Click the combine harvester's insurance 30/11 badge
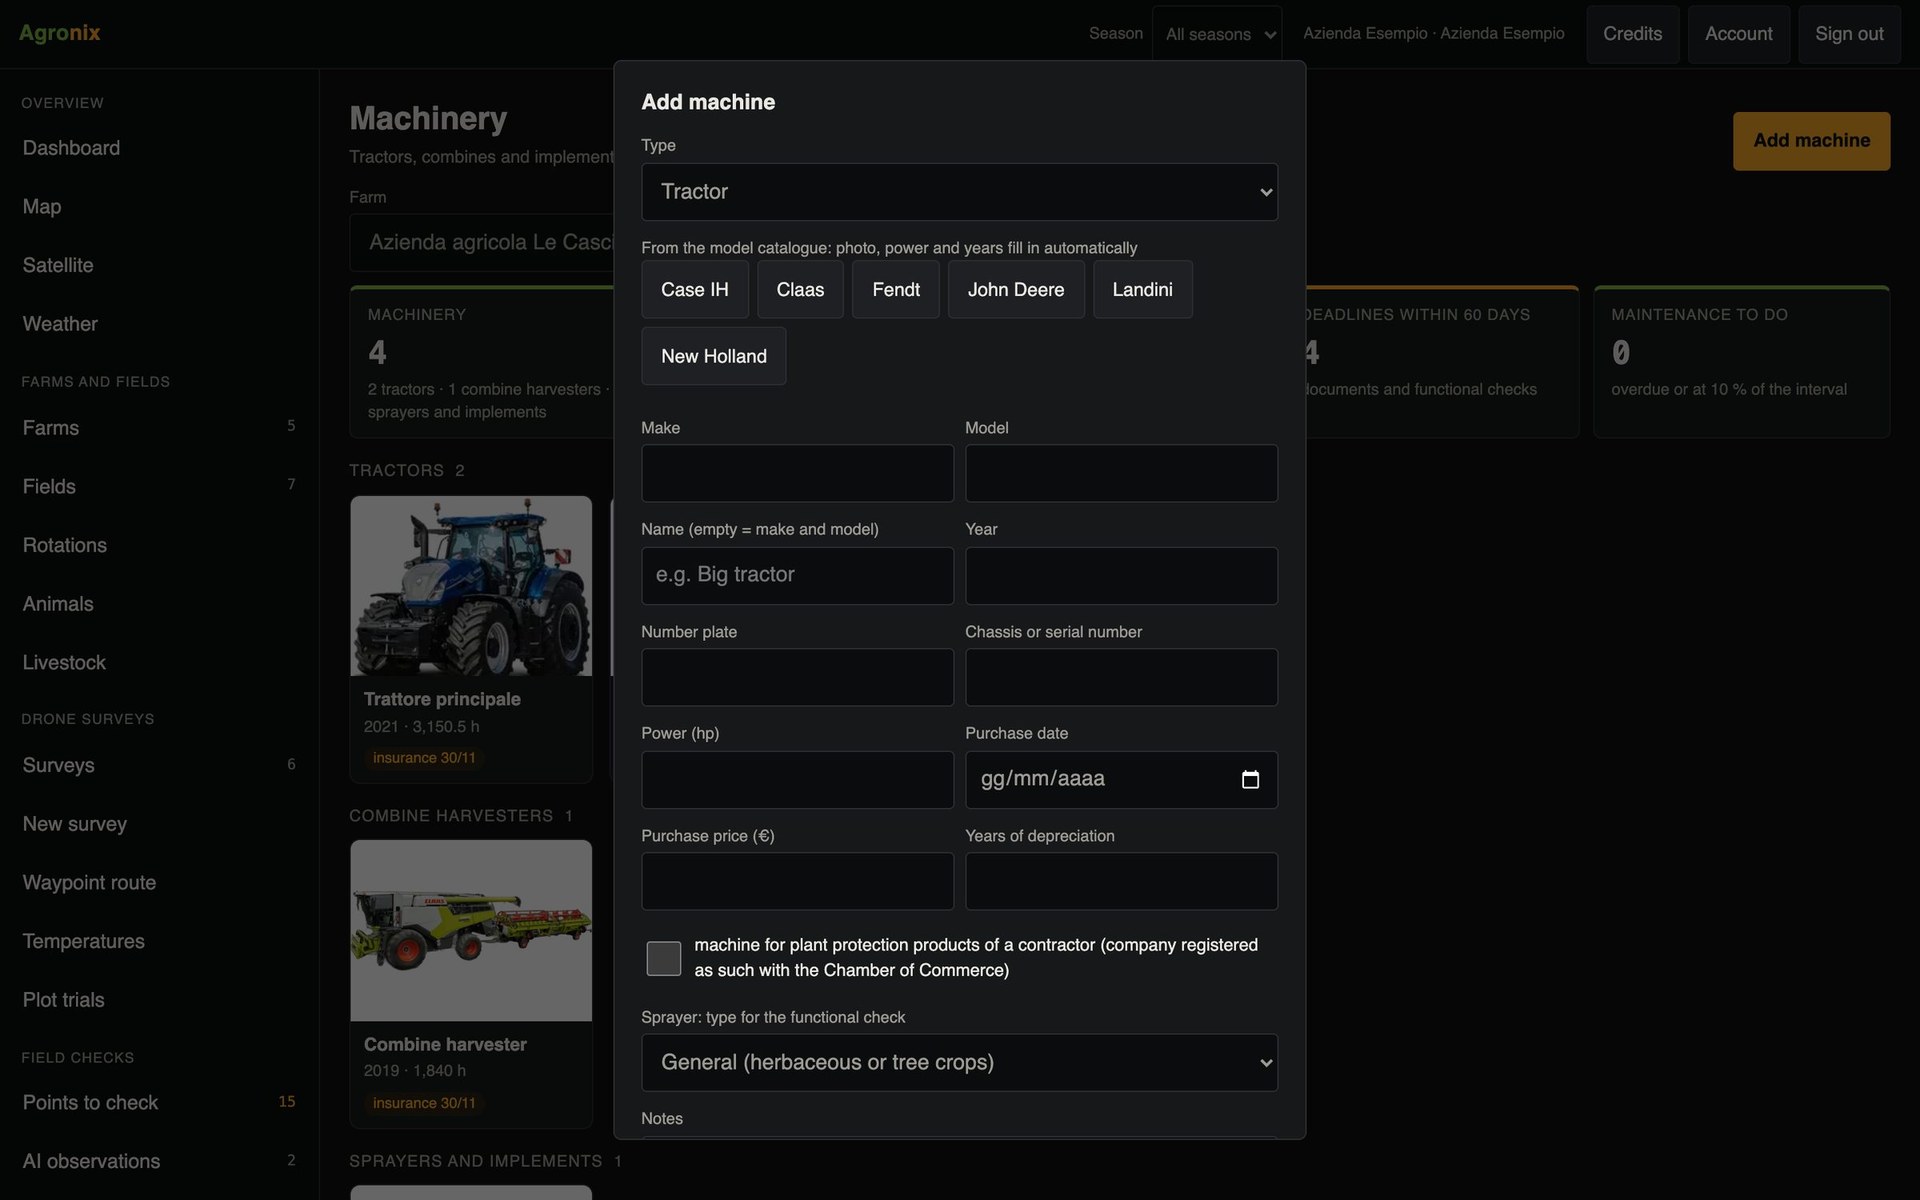Viewport: 1920px width, 1200px height. click(x=424, y=1103)
